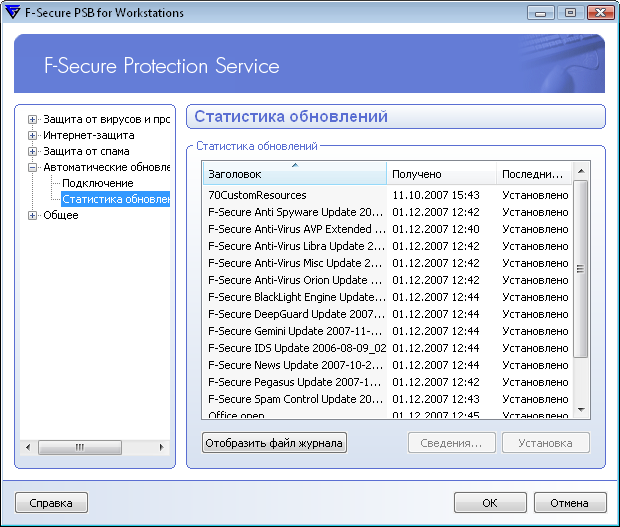Image resolution: width=620 pixels, height=527 pixels.
Task: Select the F-Secure News Update row
Action: pyautogui.click(x=388, y=365)
